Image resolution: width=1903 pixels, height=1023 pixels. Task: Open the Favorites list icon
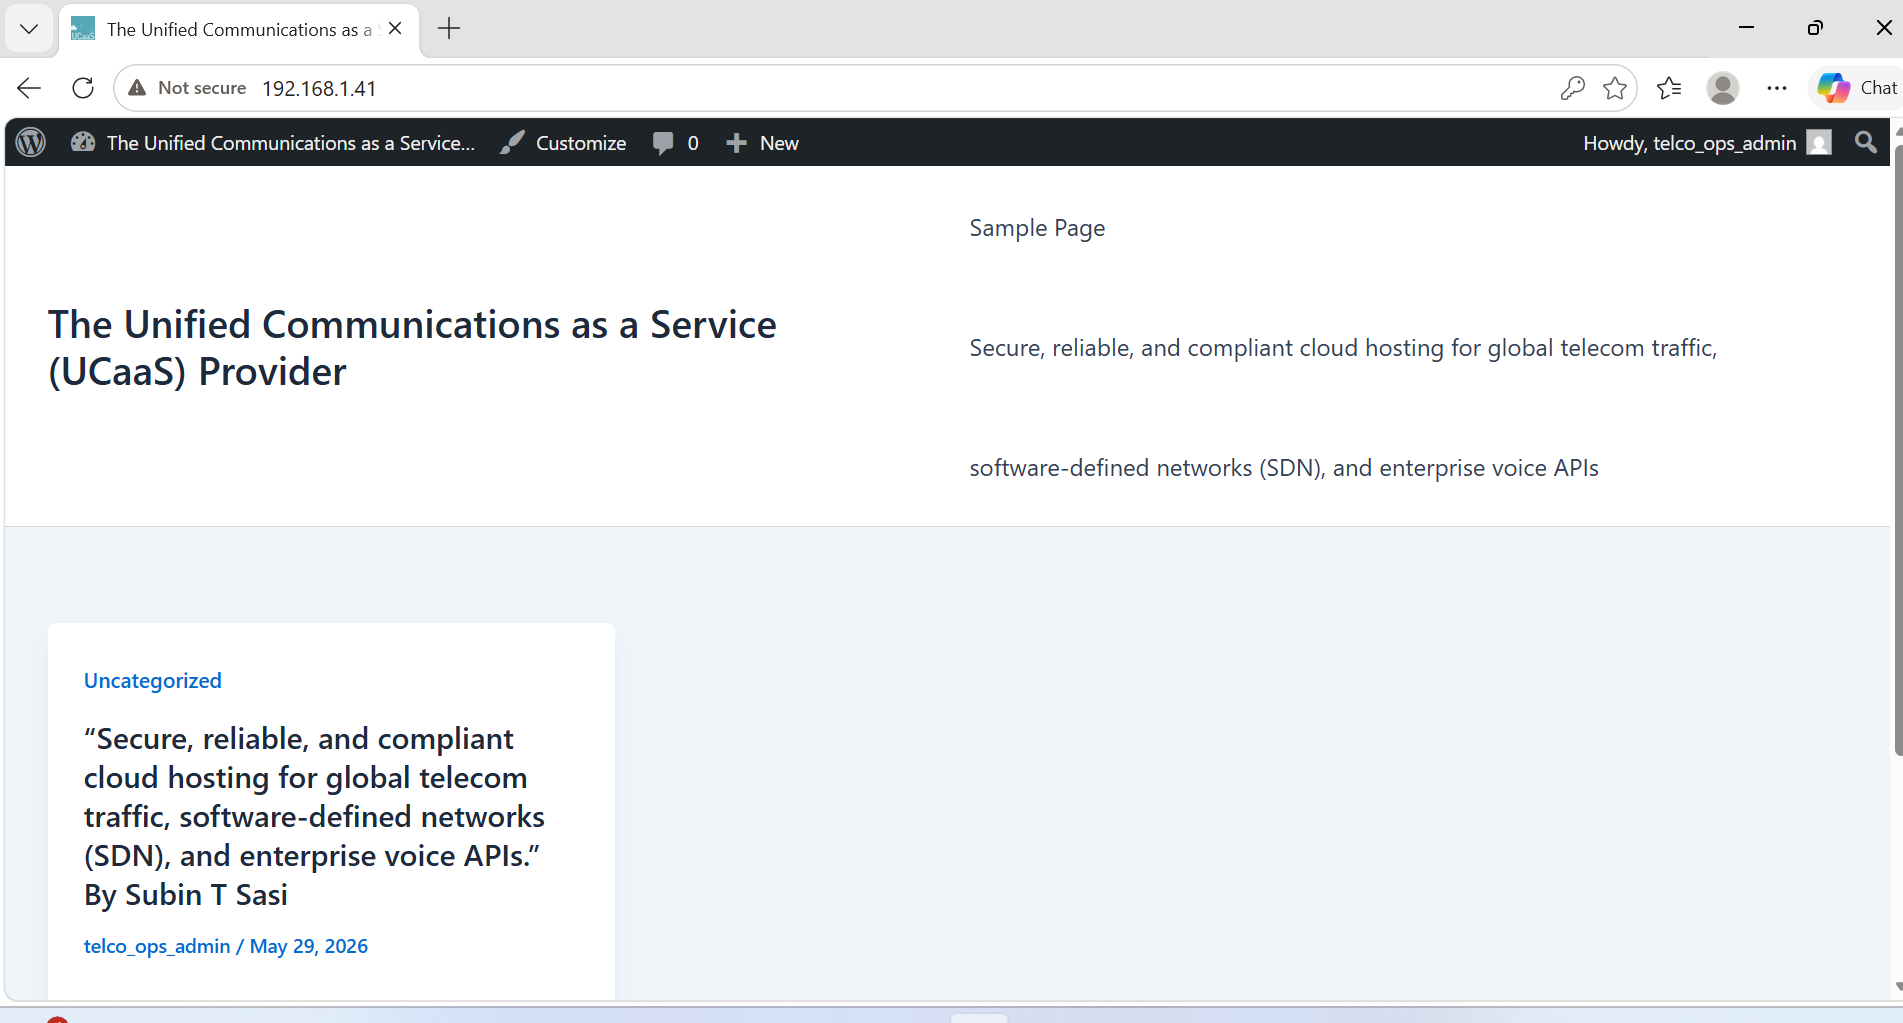coord(1669,88)
